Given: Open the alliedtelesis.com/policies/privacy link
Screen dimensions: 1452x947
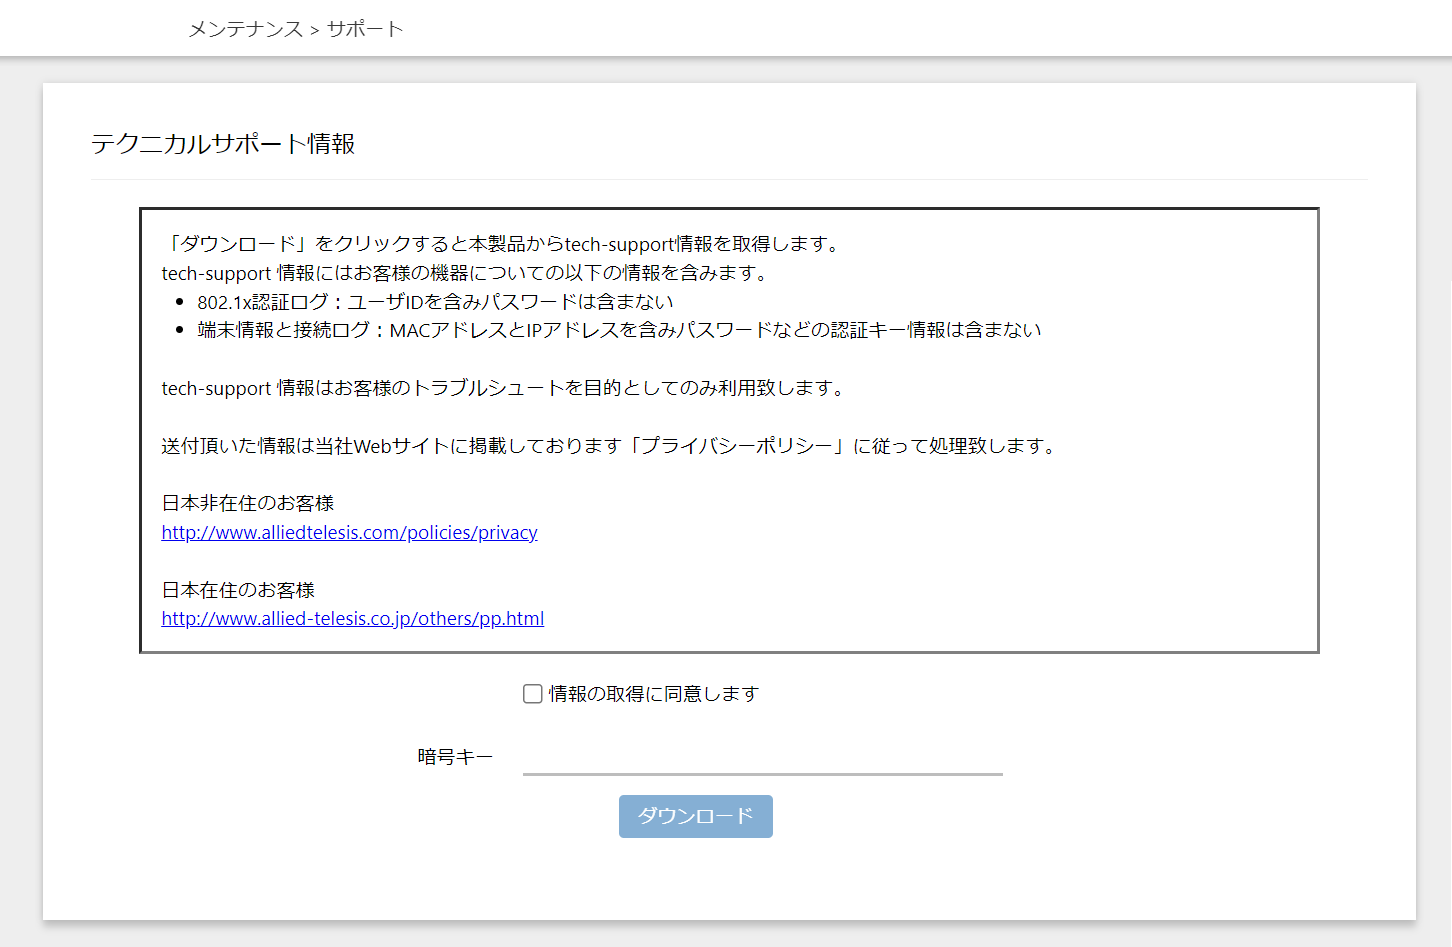Looking at the screenshot, I should point(349,532).
